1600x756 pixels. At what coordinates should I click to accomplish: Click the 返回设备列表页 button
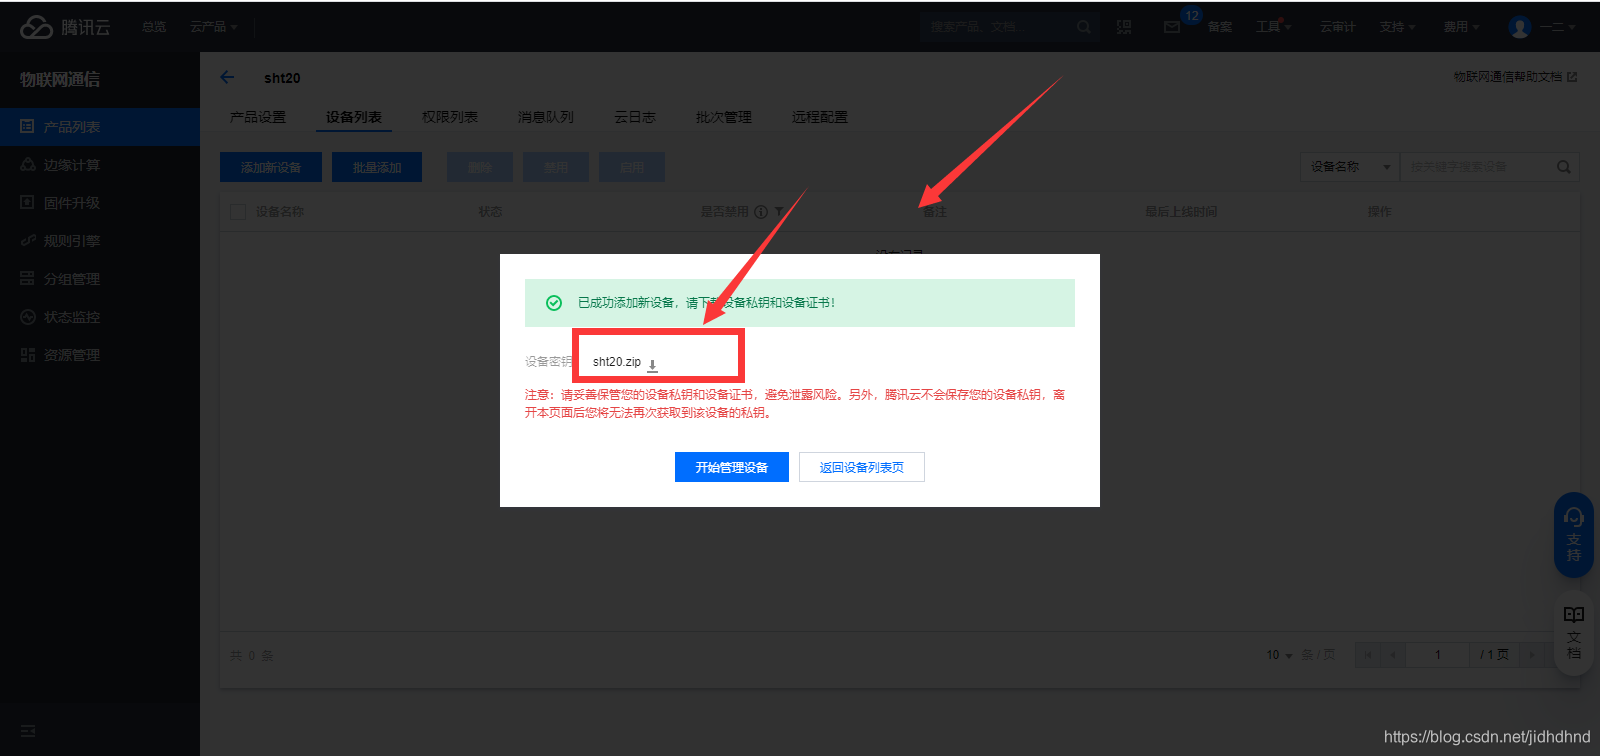[862, 467]
